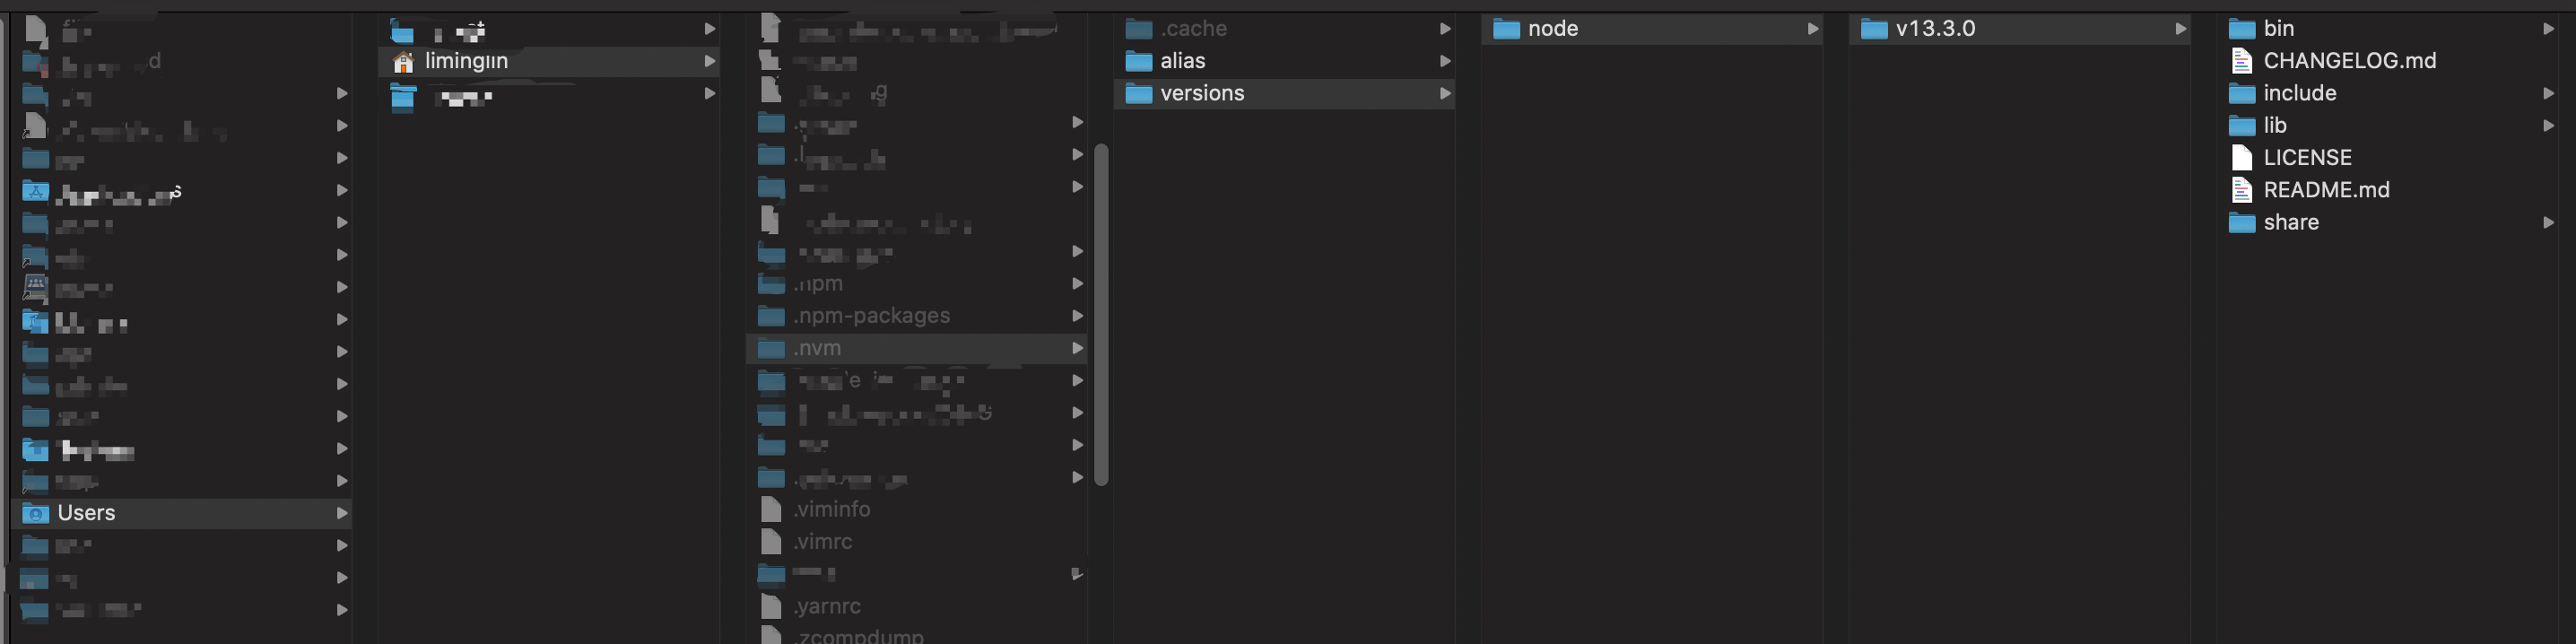This screenshot has height=644, width=2576.
Task: Select the "limingiin" name text
Action: (x=466, y=61)
